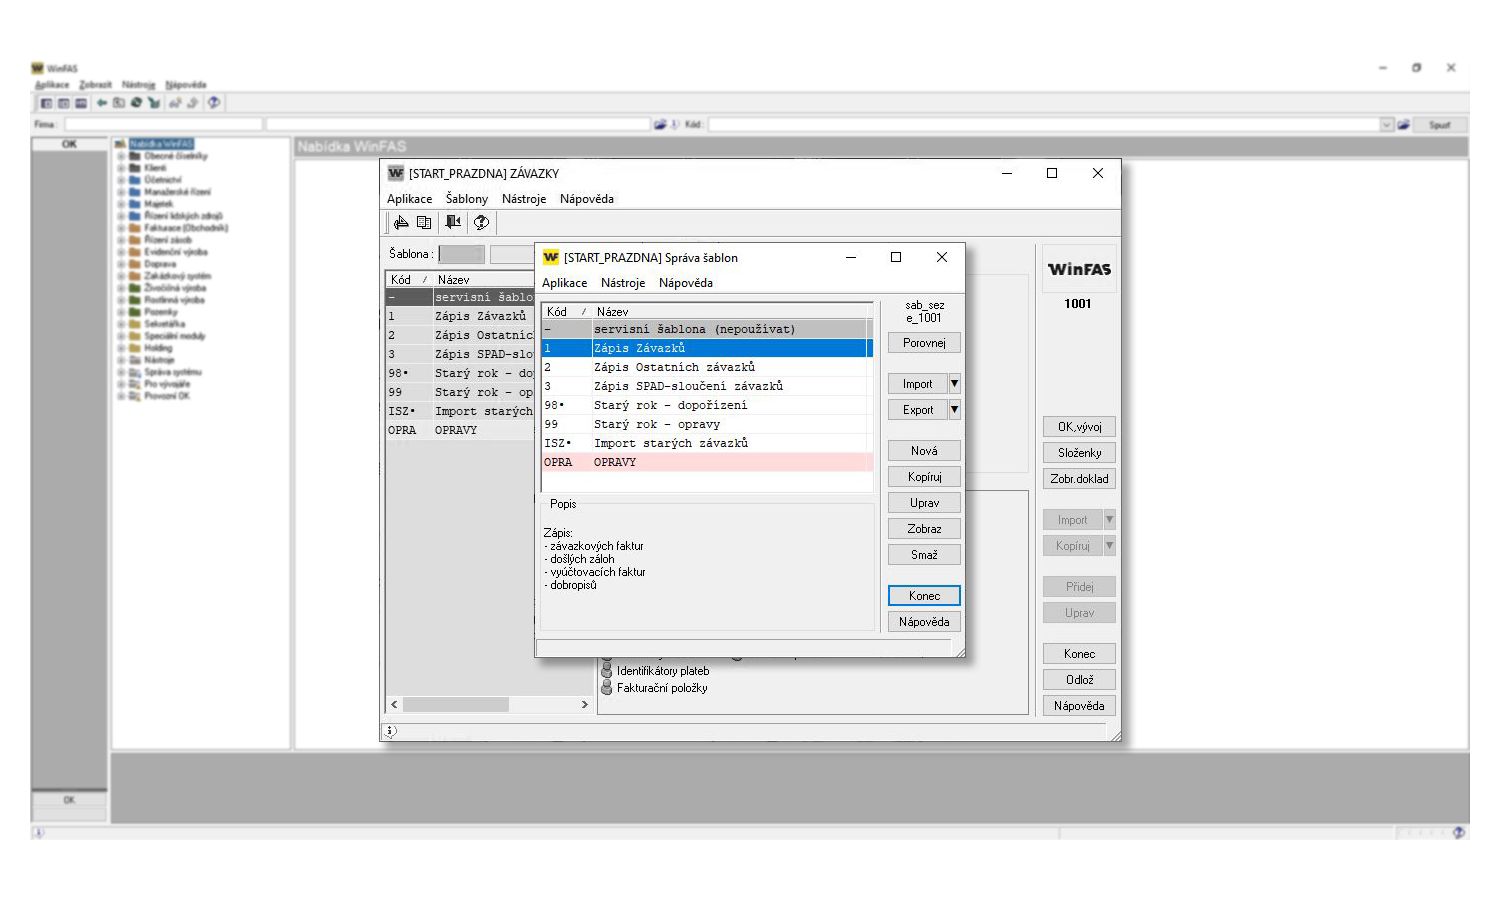Expand the Fakturace (Obchodník) tree node

[121, 228]
